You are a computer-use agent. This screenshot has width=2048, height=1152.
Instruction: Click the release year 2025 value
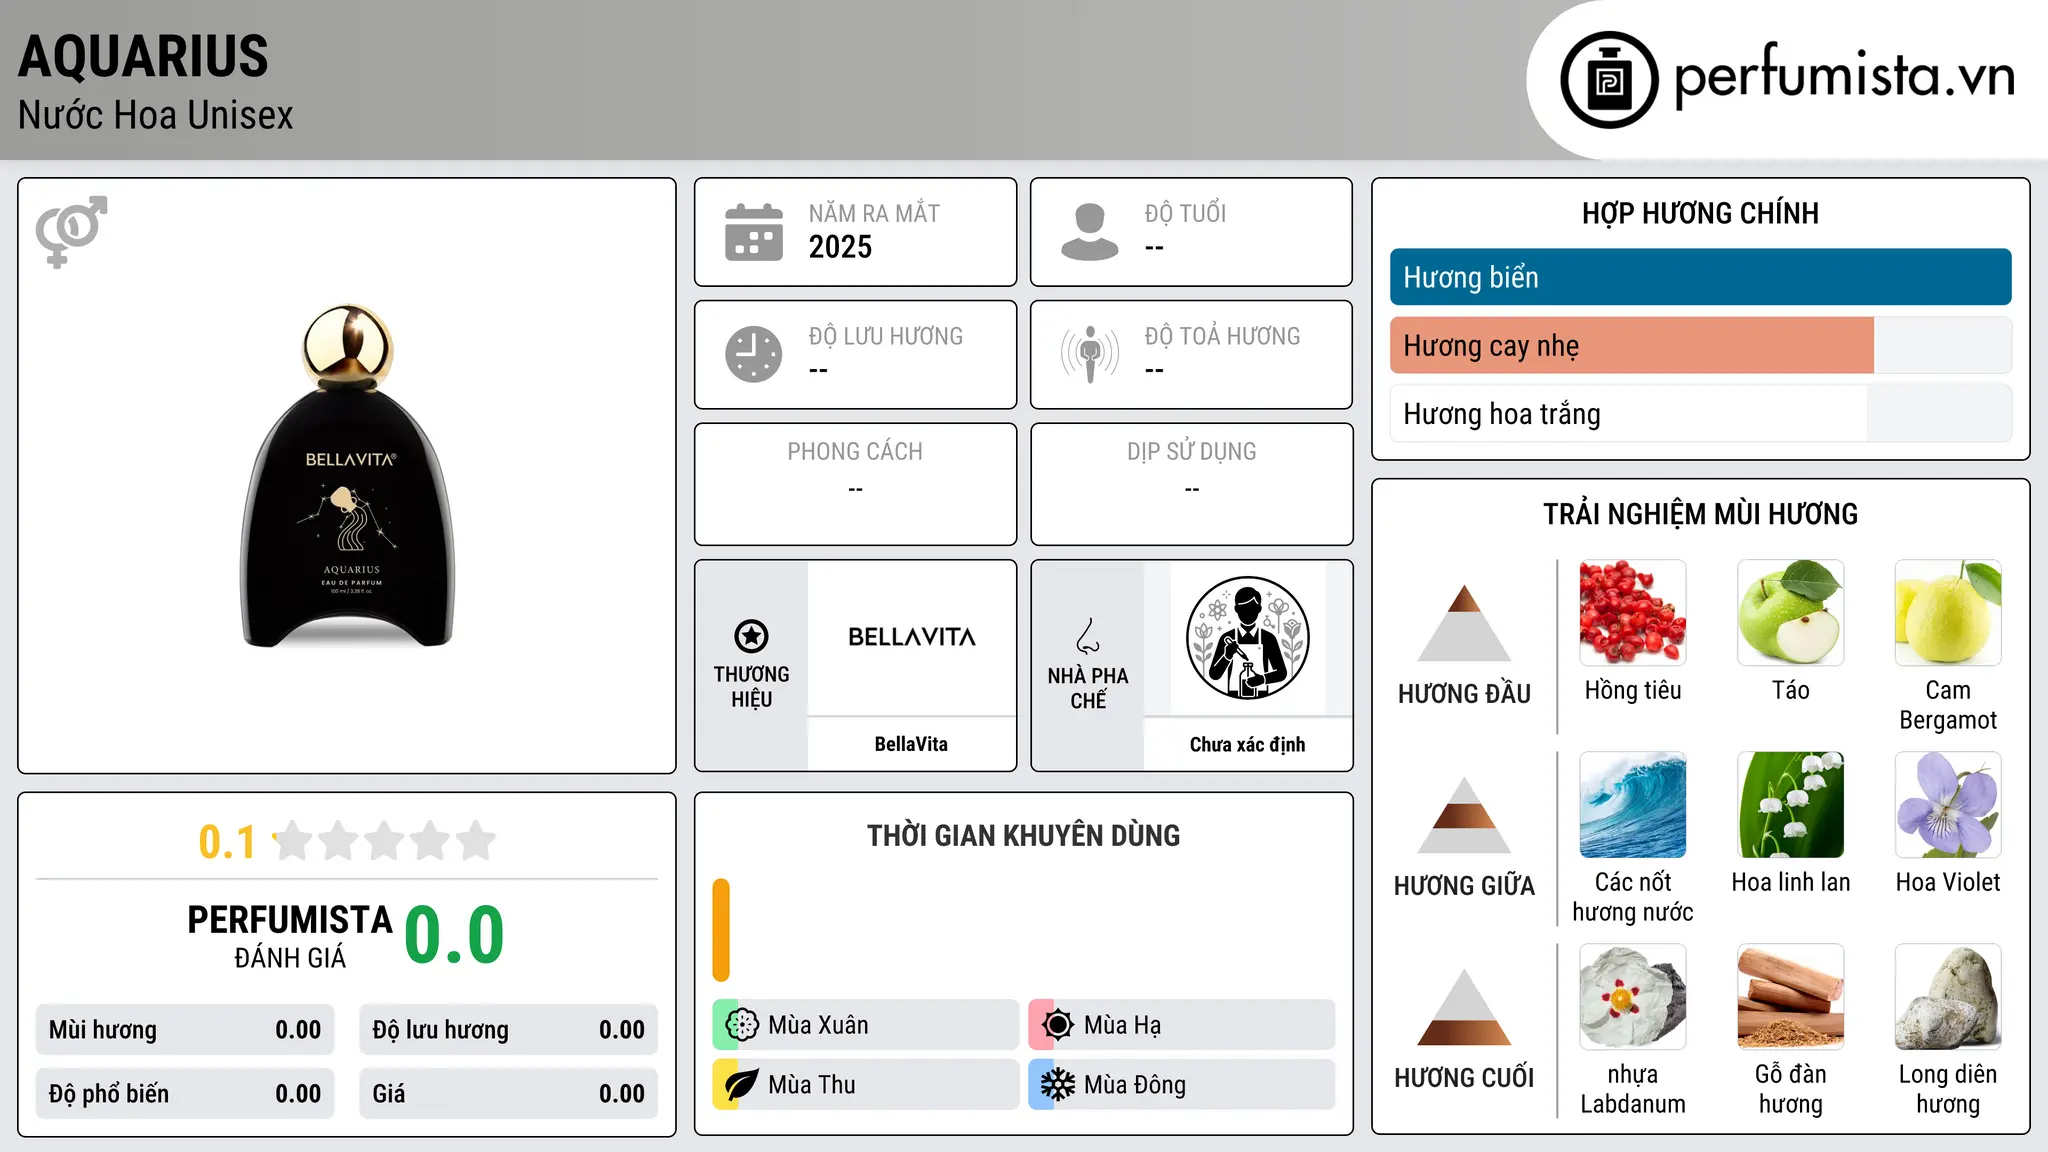pos(840,247)
